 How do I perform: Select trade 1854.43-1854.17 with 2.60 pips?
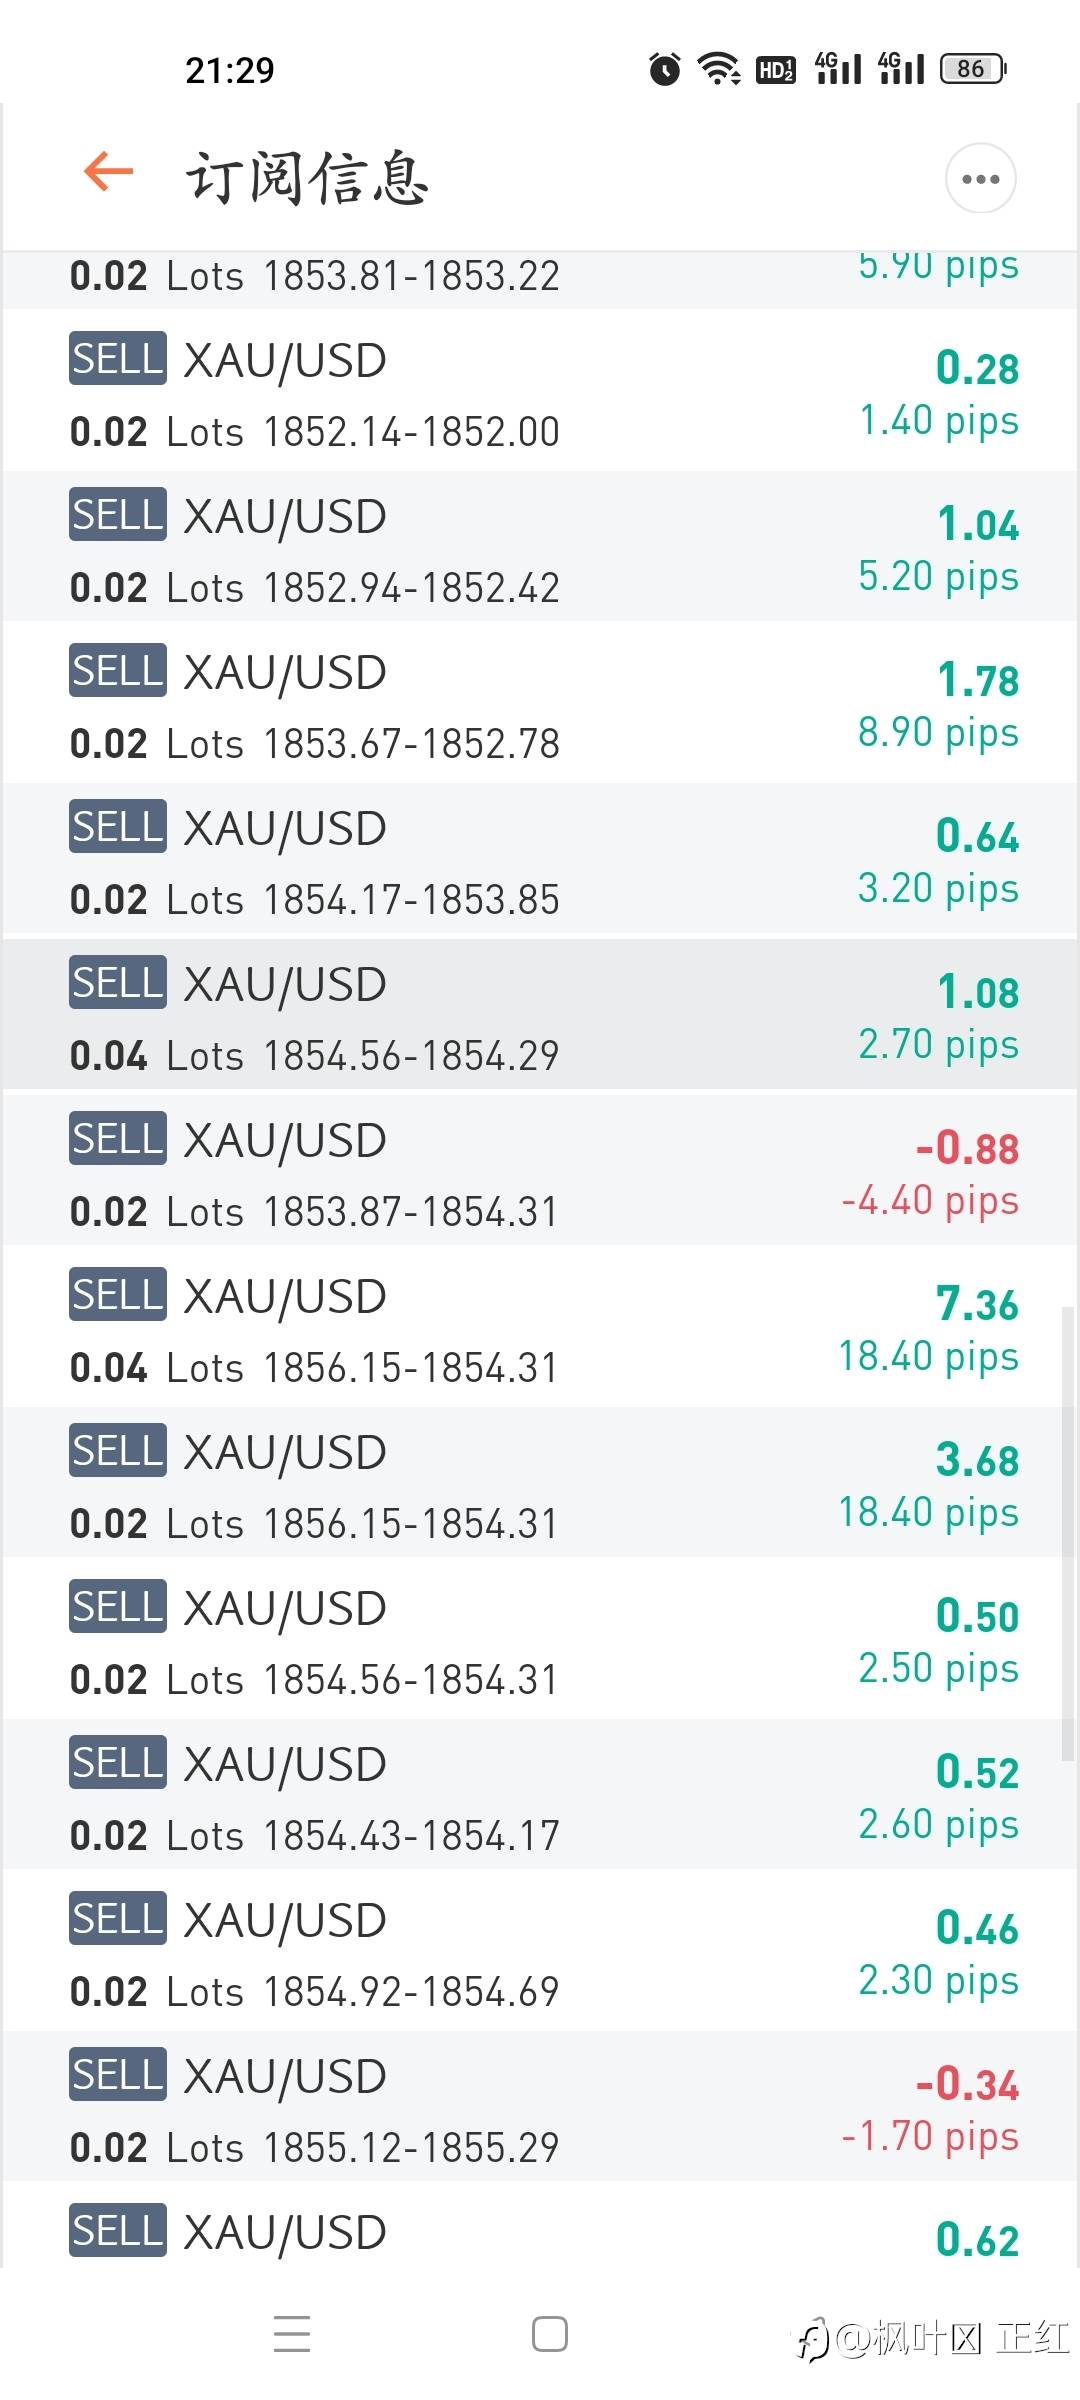pyautogui.click(x=540, y=1797)
